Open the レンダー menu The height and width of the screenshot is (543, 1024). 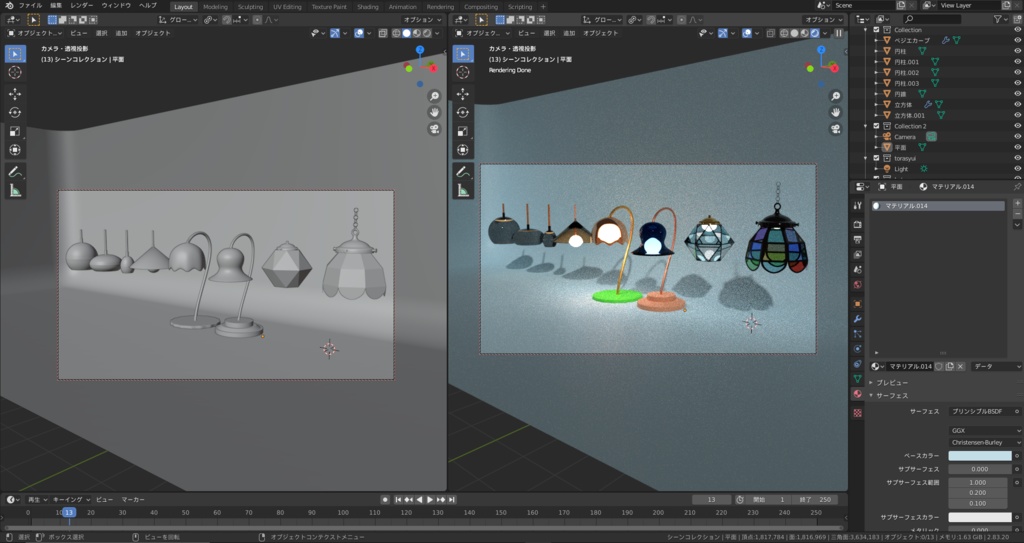(82, 6)
